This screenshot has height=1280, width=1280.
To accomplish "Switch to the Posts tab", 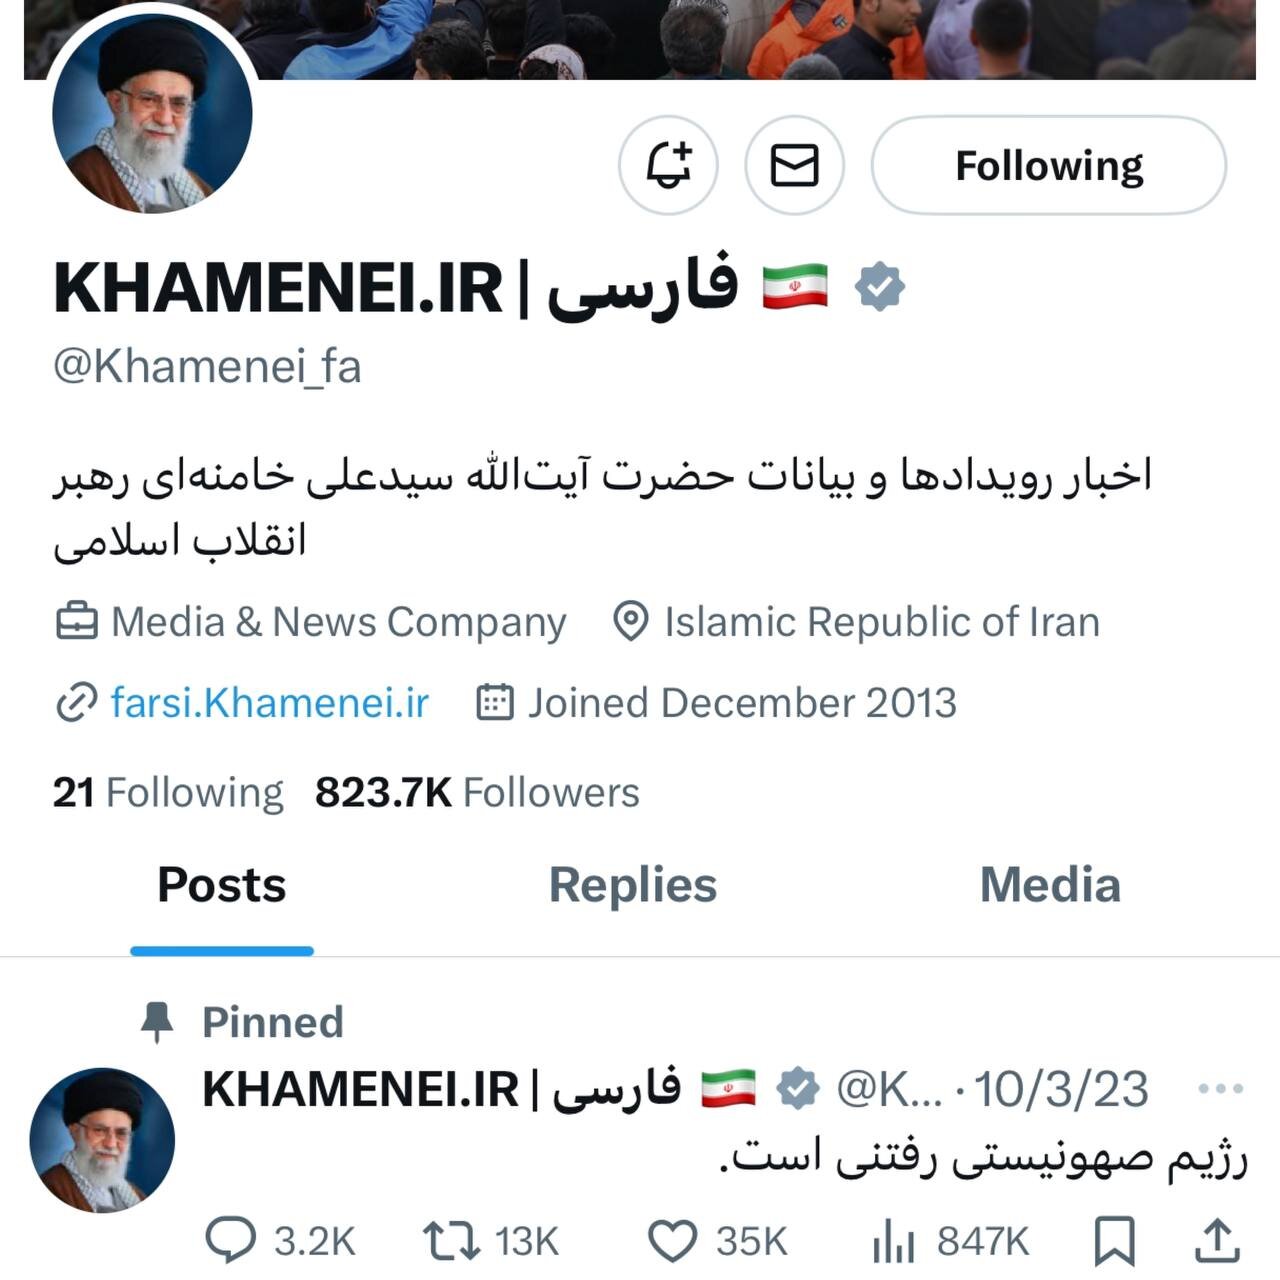I will [x=222, y=886].
